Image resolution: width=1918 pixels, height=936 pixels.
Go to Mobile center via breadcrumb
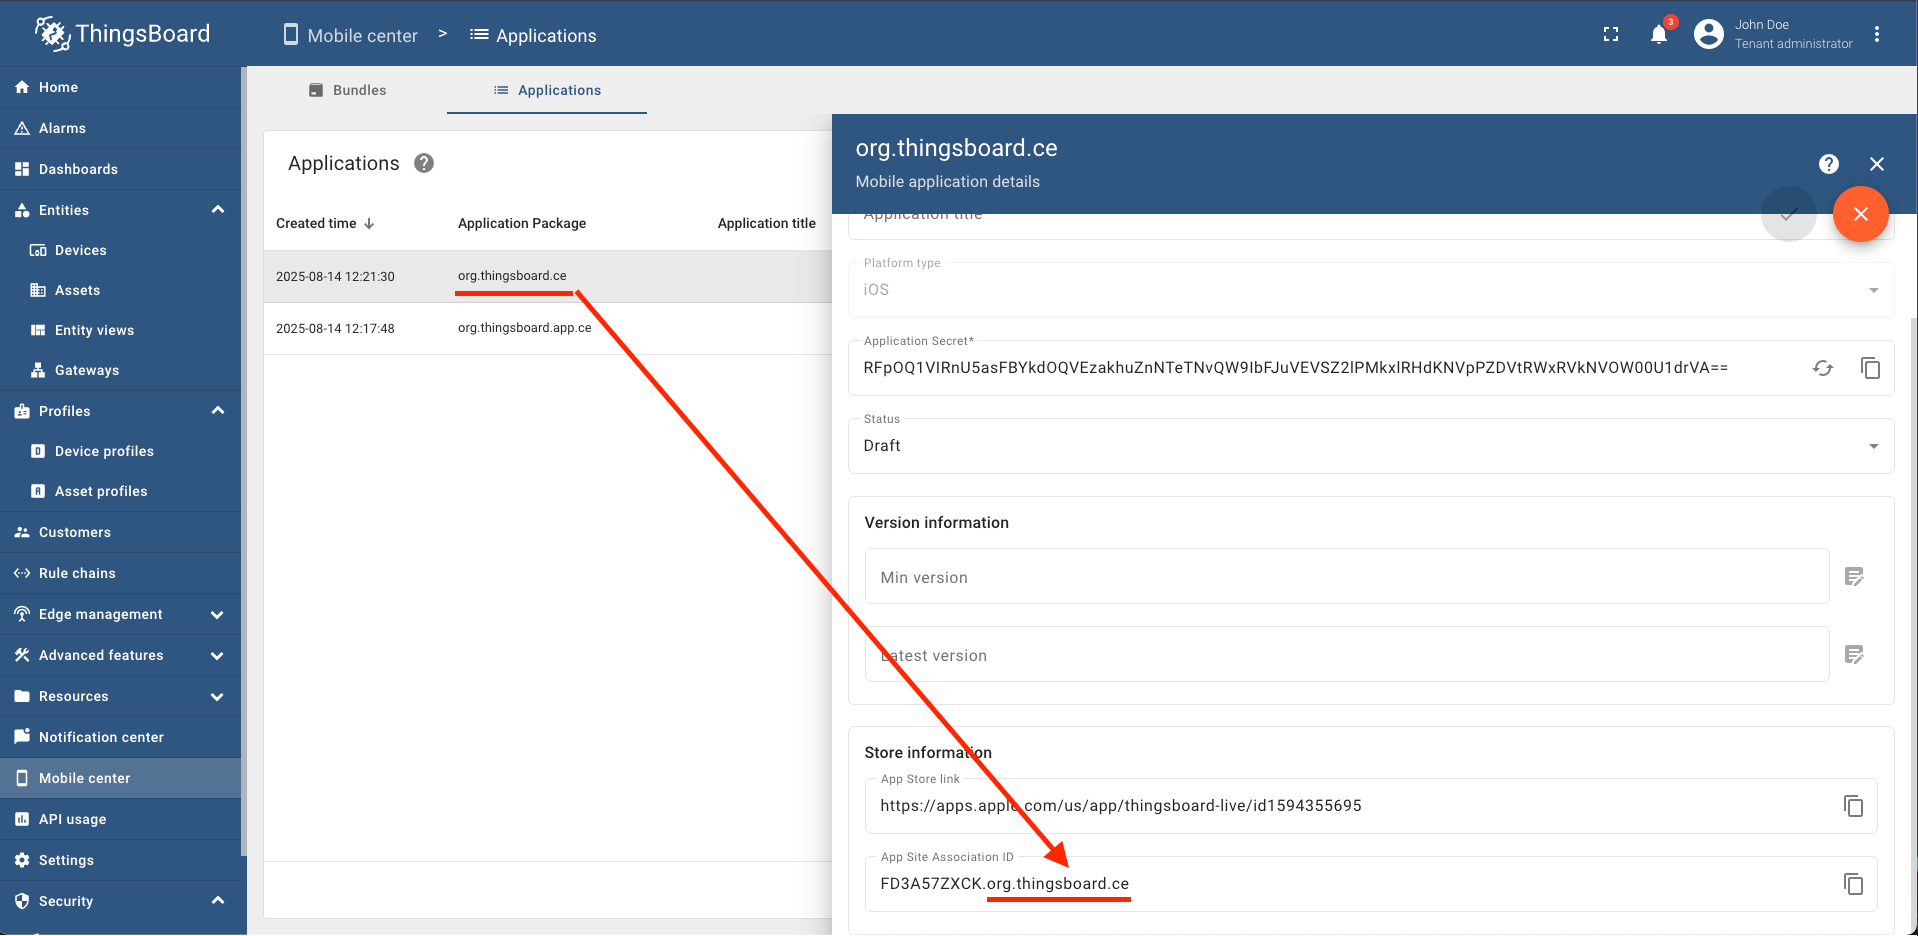[362, 35]
